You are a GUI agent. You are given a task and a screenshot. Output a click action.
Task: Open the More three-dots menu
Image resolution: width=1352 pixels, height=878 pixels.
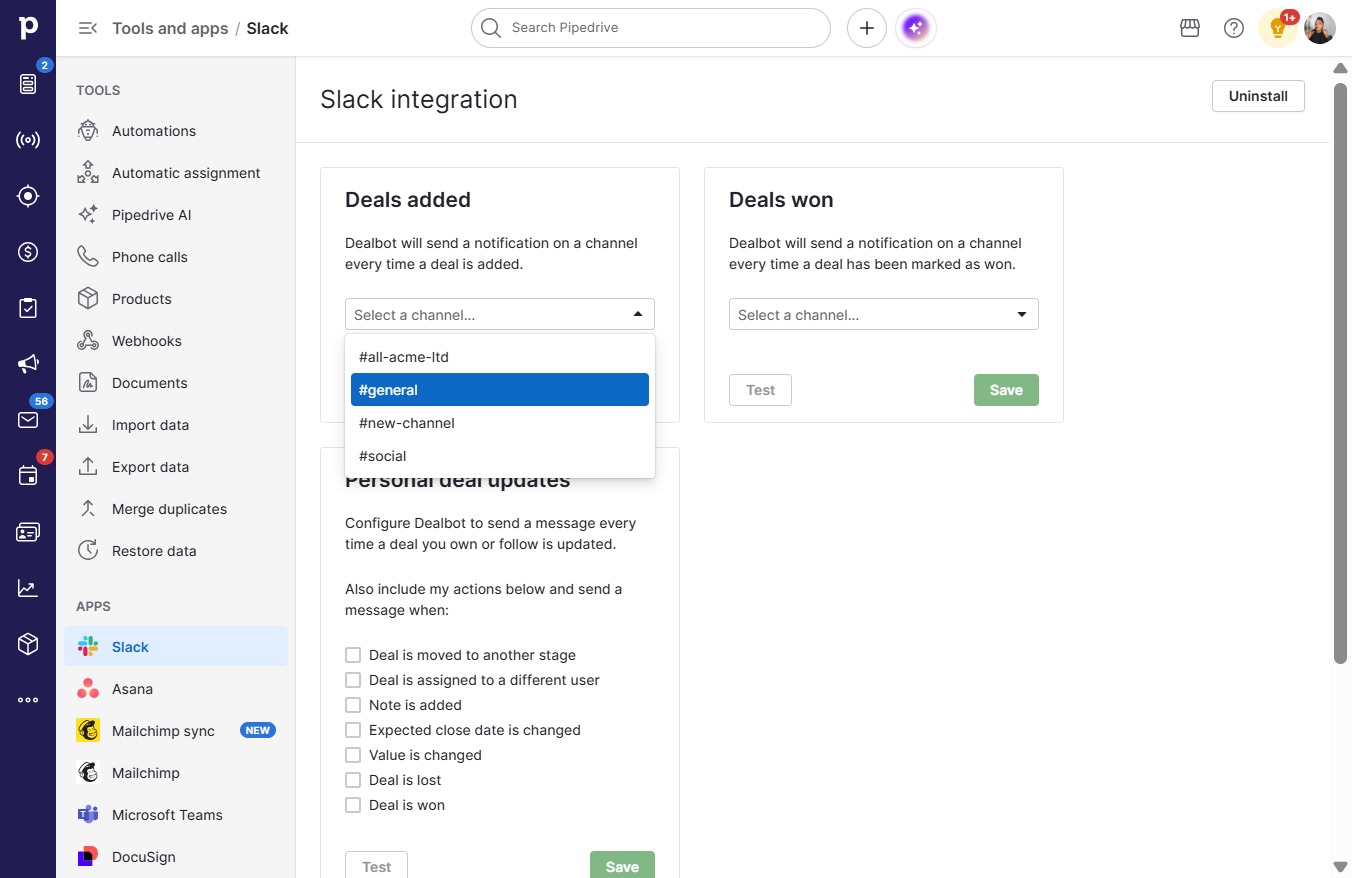(28, 700)
